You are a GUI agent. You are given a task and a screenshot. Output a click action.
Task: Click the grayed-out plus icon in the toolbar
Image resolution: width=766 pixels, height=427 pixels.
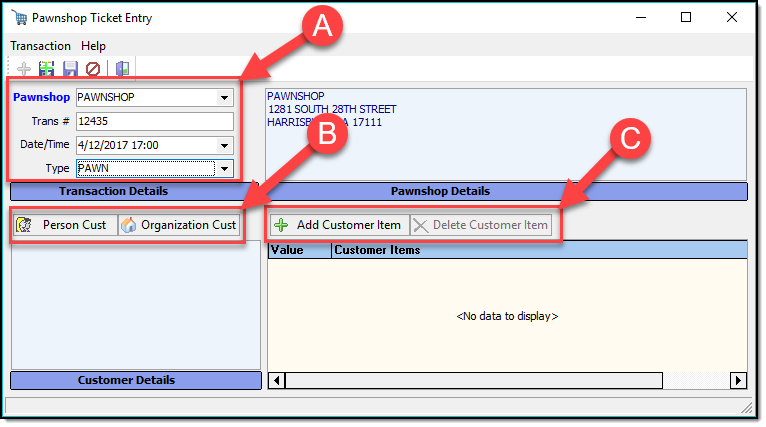point(24,69)
